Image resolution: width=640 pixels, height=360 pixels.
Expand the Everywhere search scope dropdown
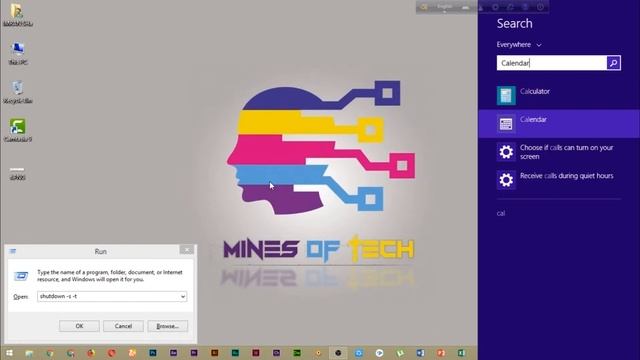pos(519,45)
